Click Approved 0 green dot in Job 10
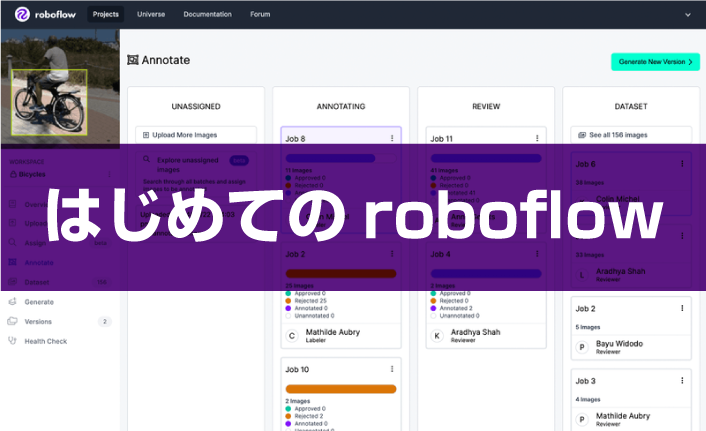Viewport: 706px width, 431px height. click(x=288, y=409)
